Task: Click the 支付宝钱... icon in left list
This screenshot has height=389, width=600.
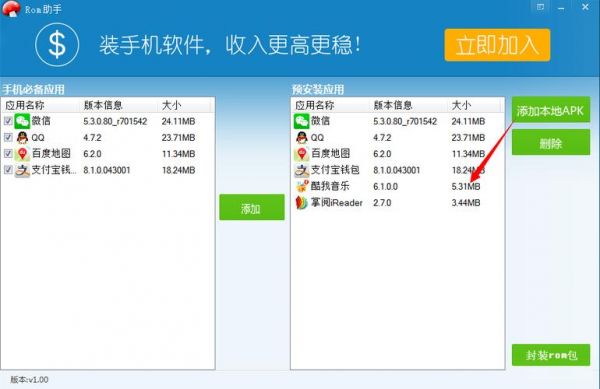Action: pos(22,170)
